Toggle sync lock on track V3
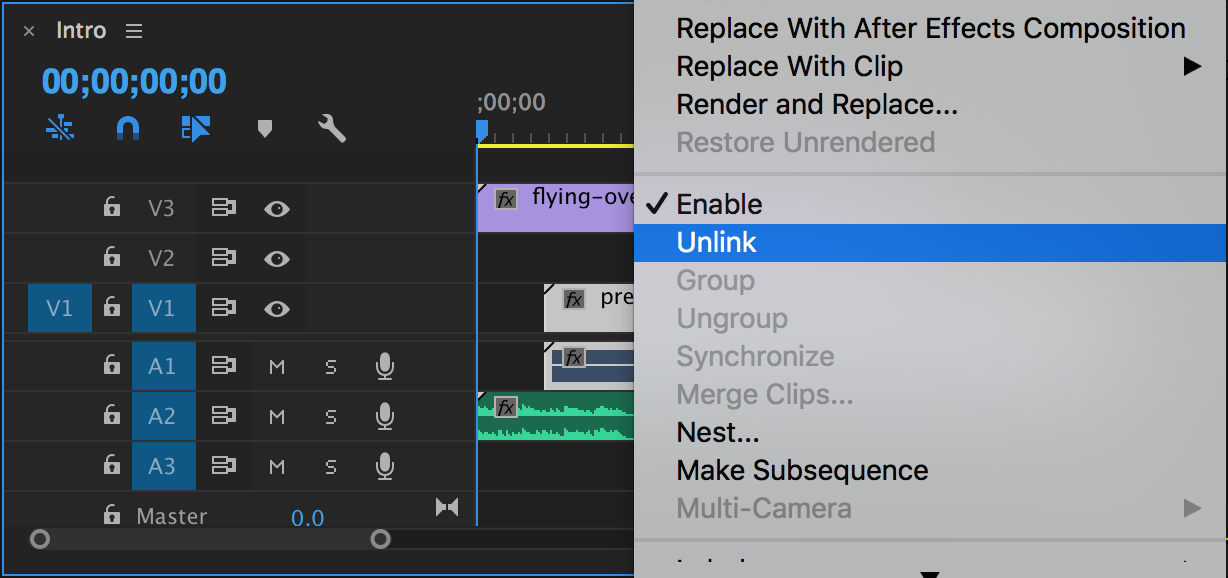Viewport: 1228px width, 578px height. click(x=223, y=208)
